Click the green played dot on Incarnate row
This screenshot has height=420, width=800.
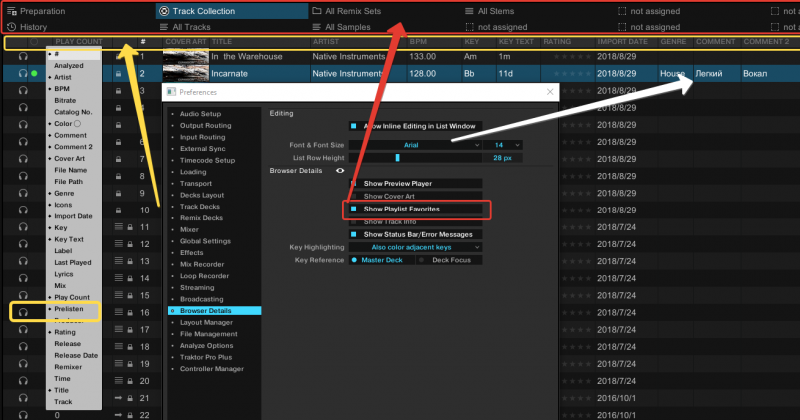pos(34,73)
